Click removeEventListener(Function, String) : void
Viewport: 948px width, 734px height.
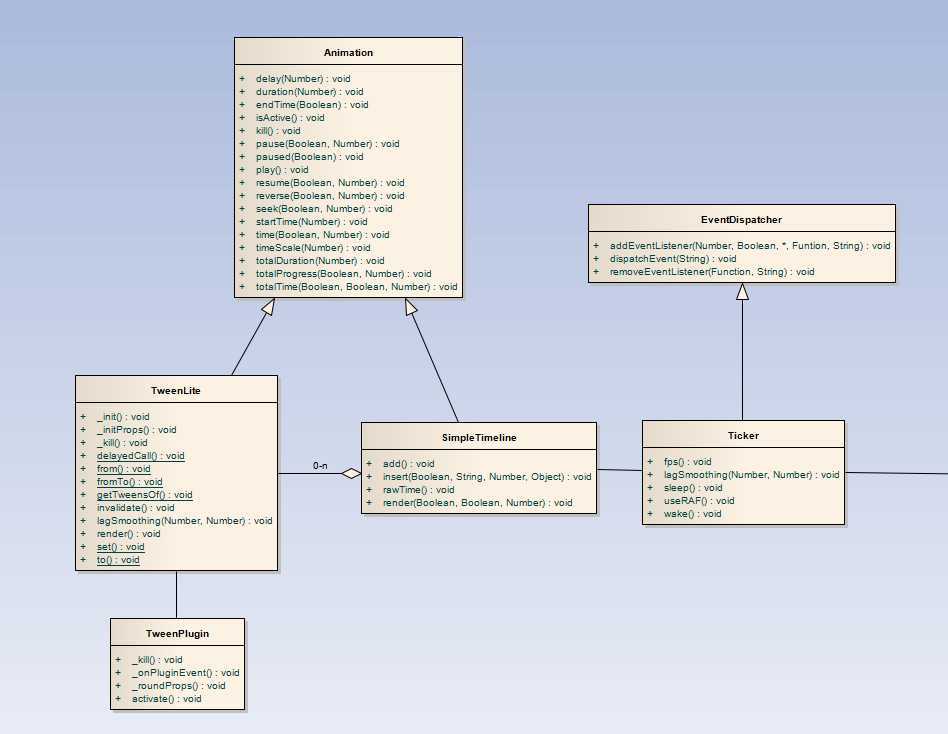(712, 271)
